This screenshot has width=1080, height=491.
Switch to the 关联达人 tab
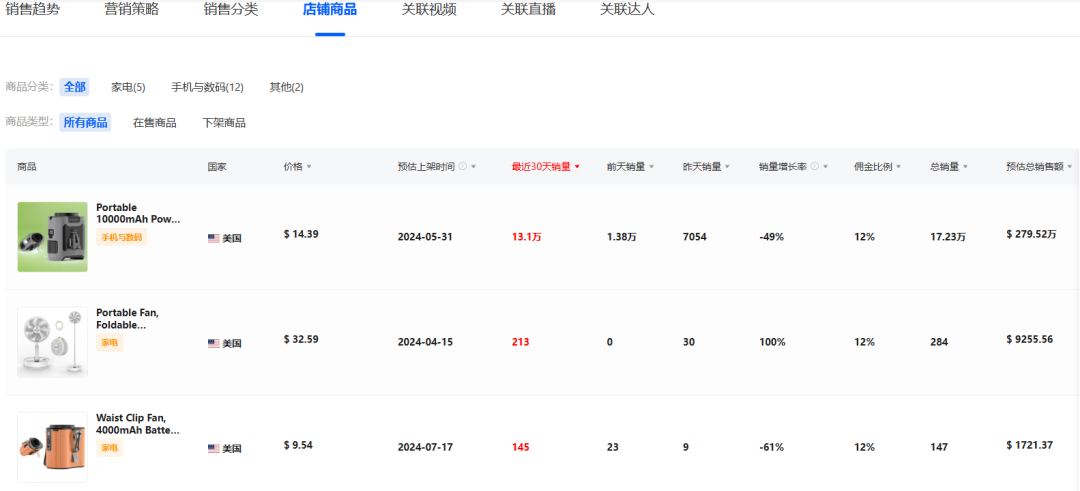[627, 10]
